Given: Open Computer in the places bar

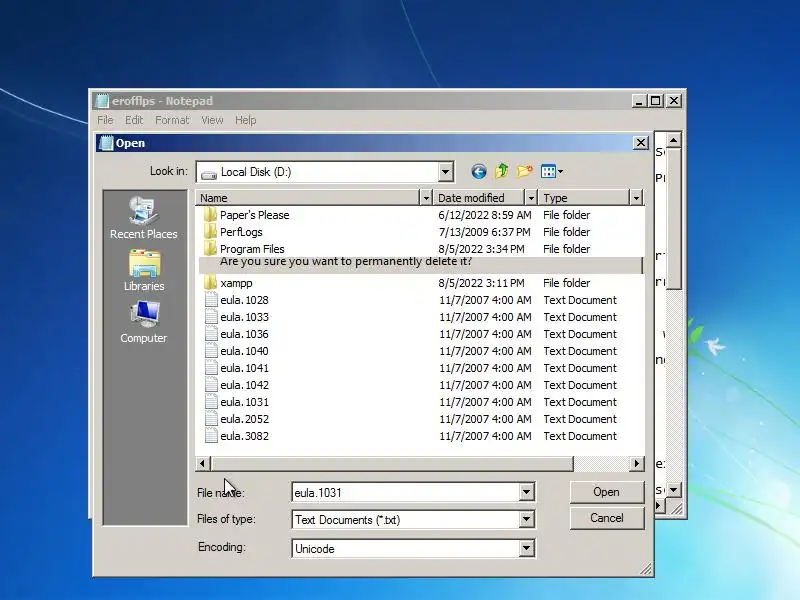Looking at the screenshot, I should click(x=143, y=322).
